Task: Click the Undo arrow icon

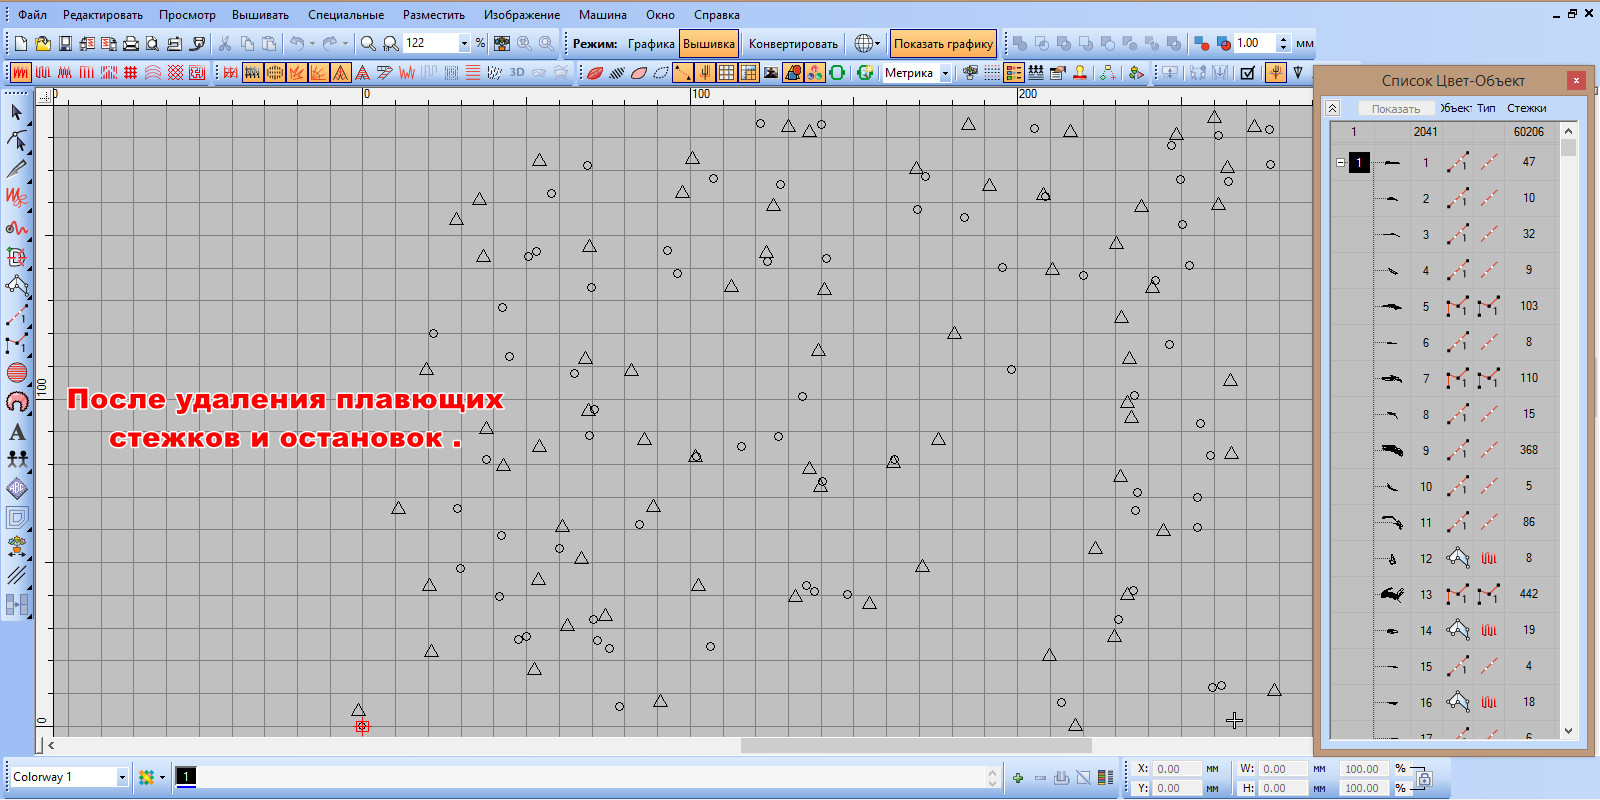Action: (x=296, y=43)
